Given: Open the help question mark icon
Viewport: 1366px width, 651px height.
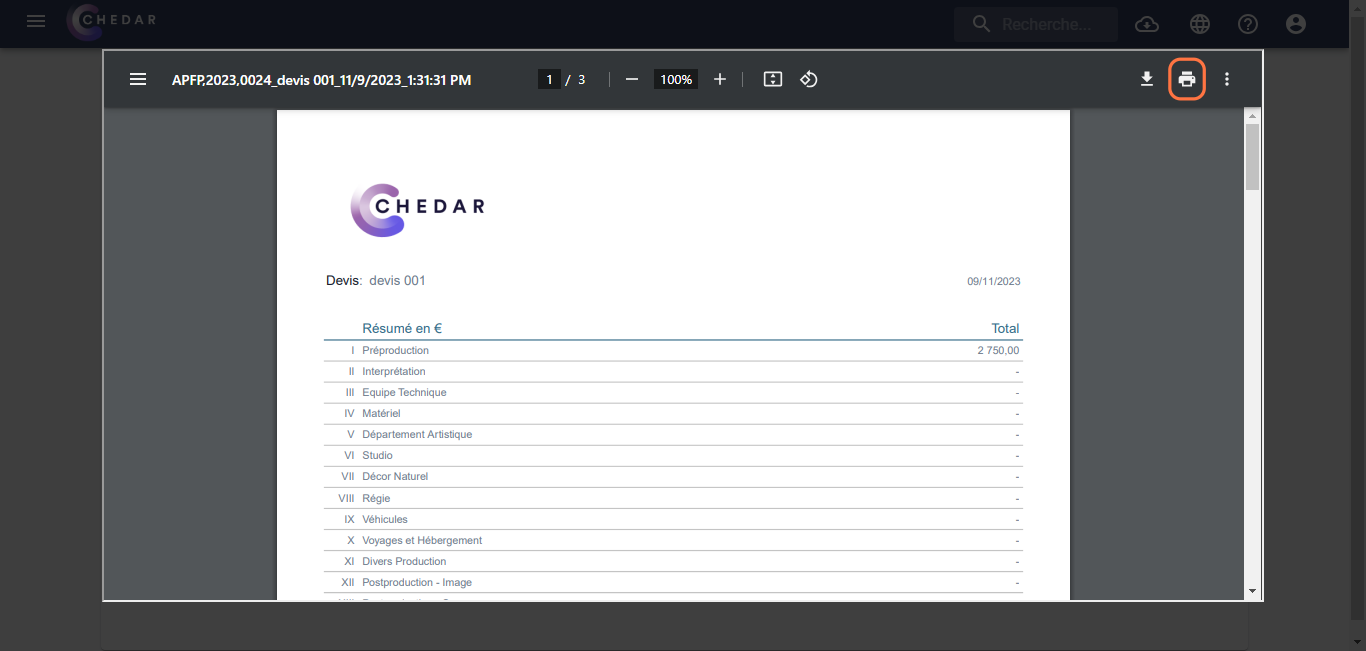Looking at the screenshot, I should (1248, 24).
